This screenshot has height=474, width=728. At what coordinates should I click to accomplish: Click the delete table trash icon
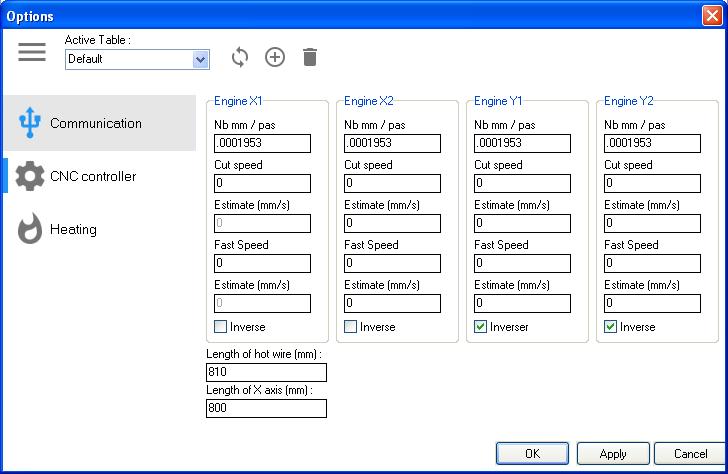(310, 57)
